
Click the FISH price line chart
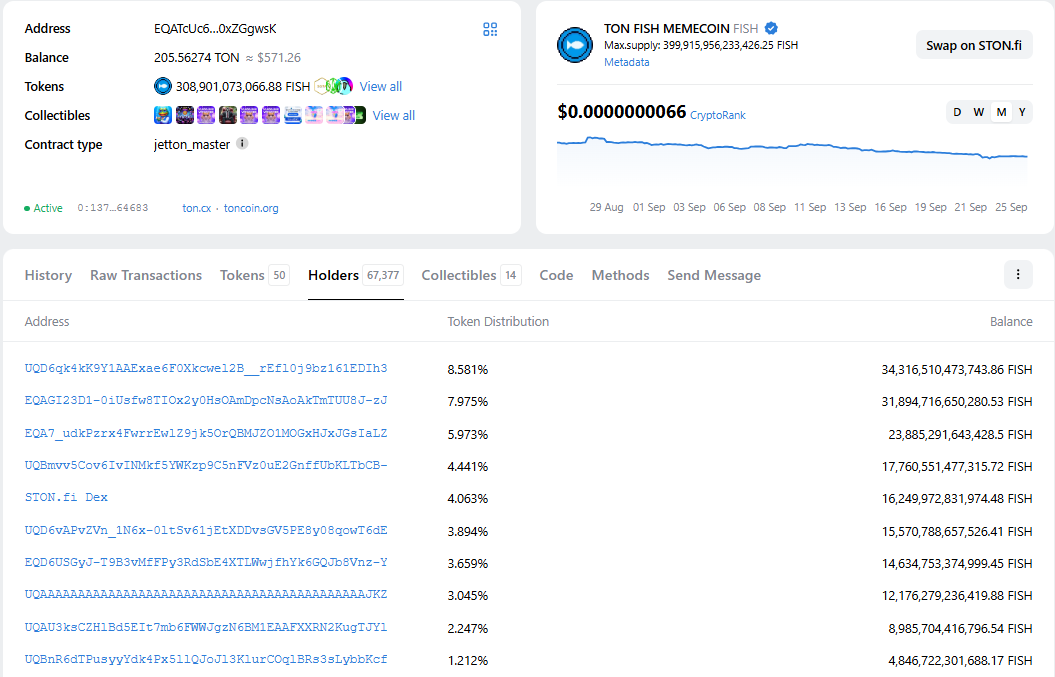point(792,158)
